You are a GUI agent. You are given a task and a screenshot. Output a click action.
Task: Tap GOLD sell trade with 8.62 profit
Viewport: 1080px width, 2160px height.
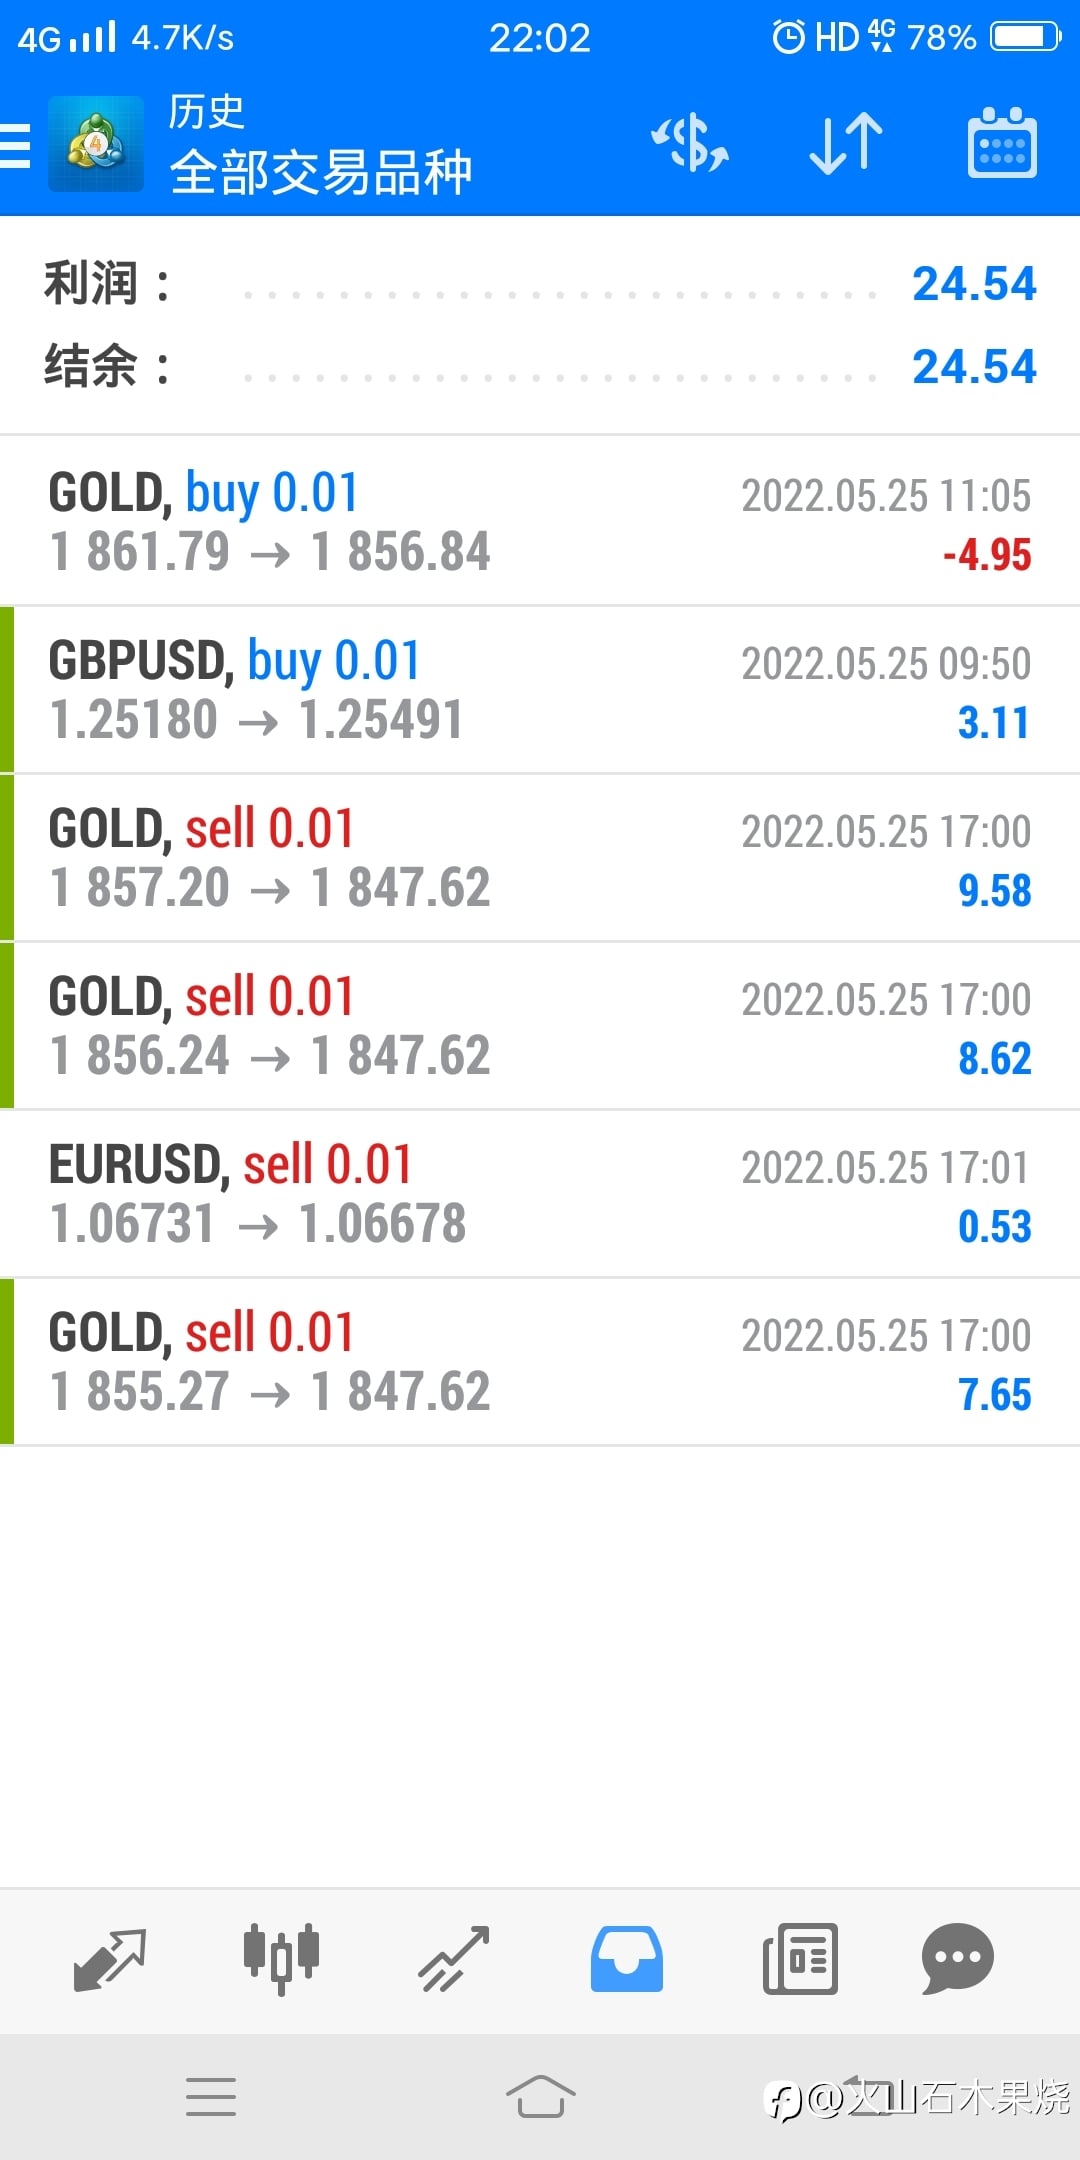(540, 1025)
